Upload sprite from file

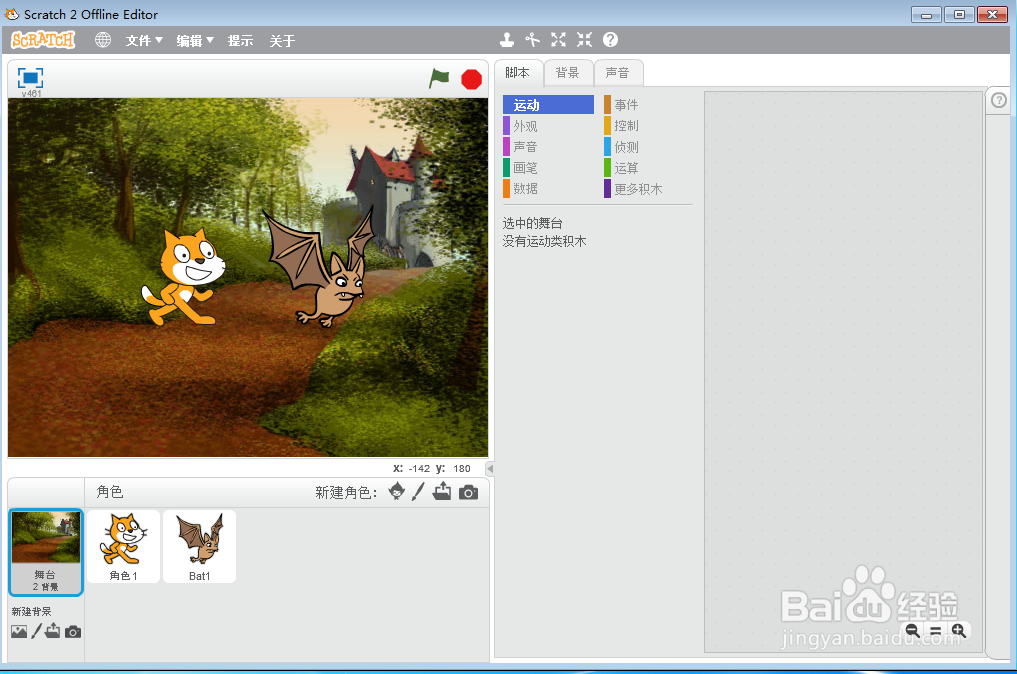pyautogui.click(x=442, y=492)
